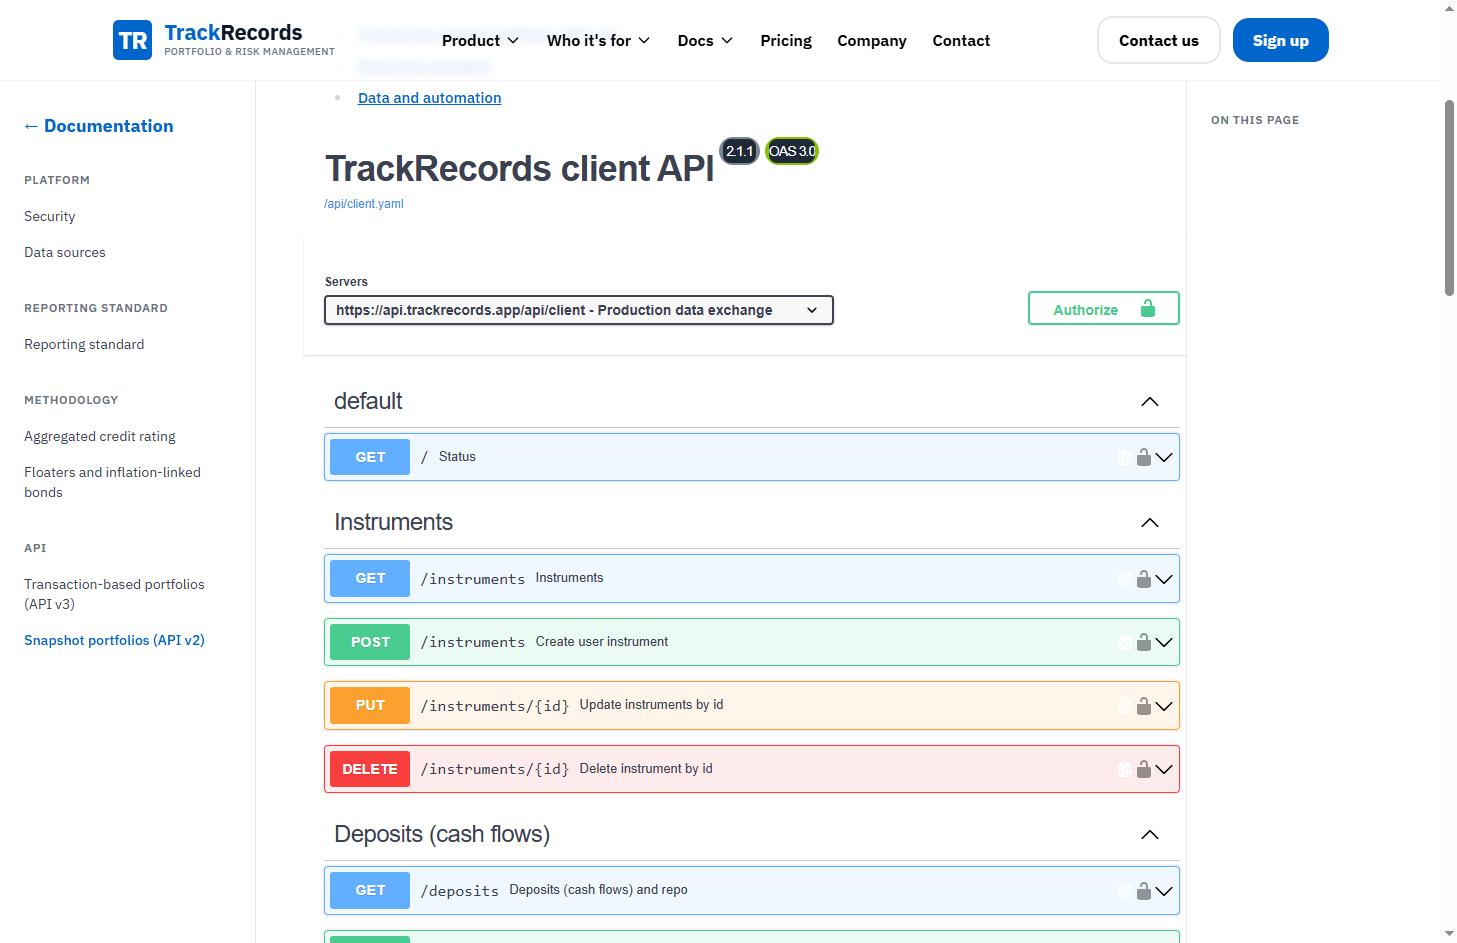Open the Docs navigation dropdown
The image size is (1457, 943).
(x=705, y=41)
